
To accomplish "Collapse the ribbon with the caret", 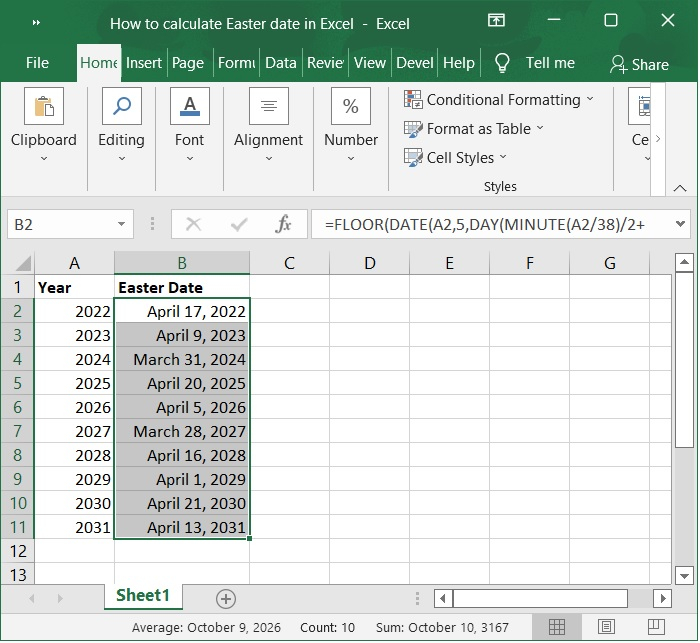I will pyautogui.click(x=680, y=188).
